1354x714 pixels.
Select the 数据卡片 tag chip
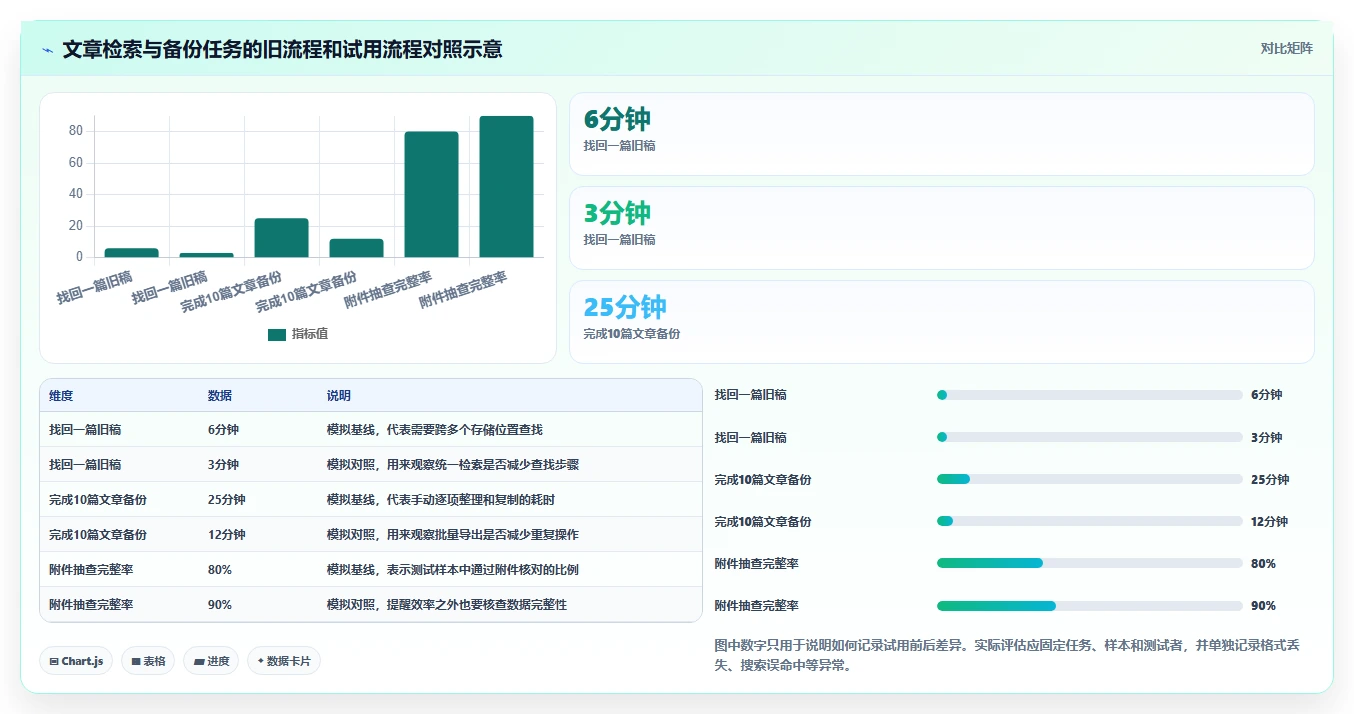pos(284,661)
